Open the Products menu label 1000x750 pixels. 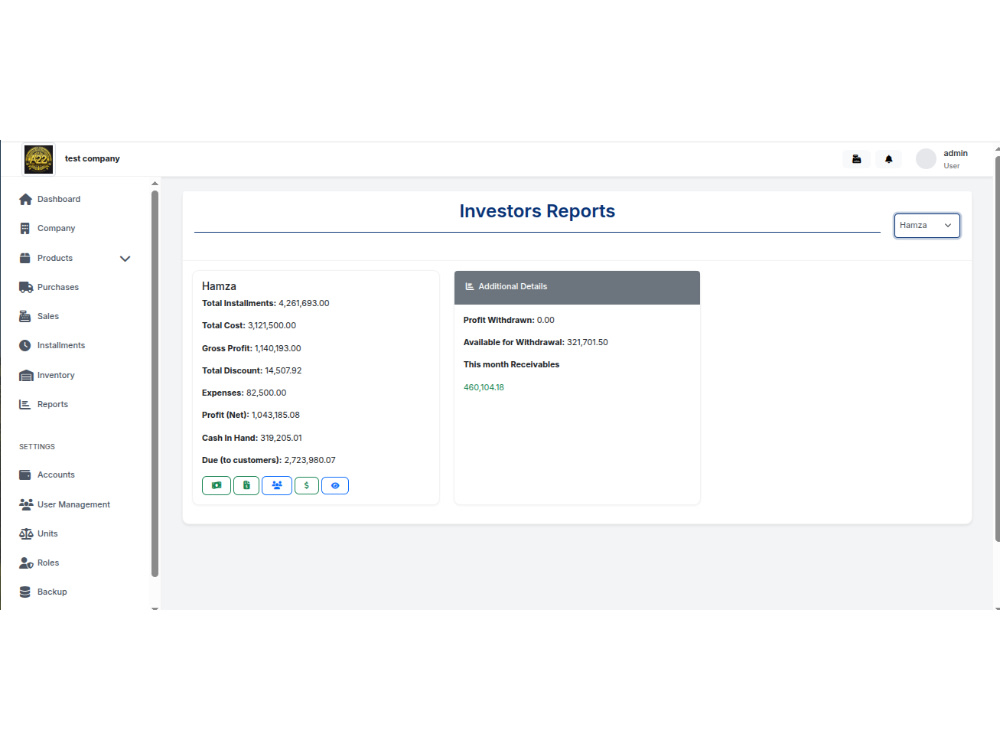(x=55, y=258)
